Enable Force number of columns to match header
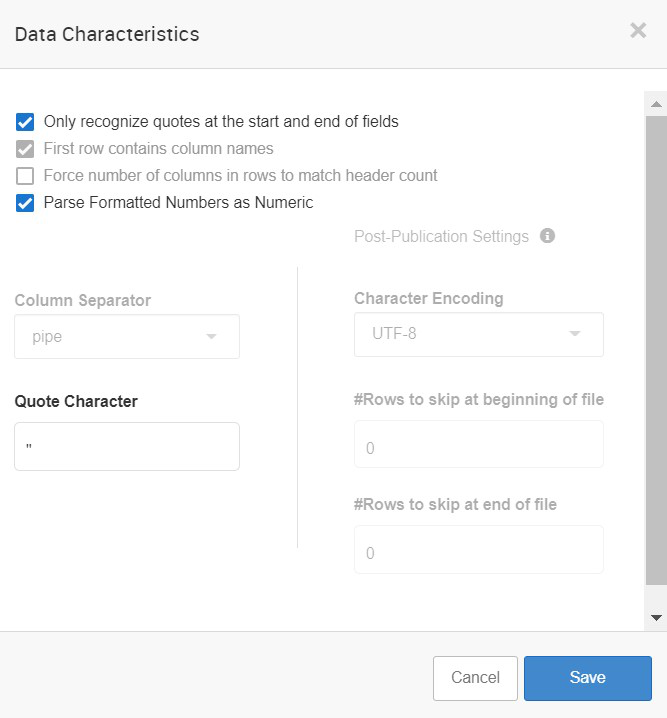Screen dimensions: 667x718 click(x=25, y=176)
